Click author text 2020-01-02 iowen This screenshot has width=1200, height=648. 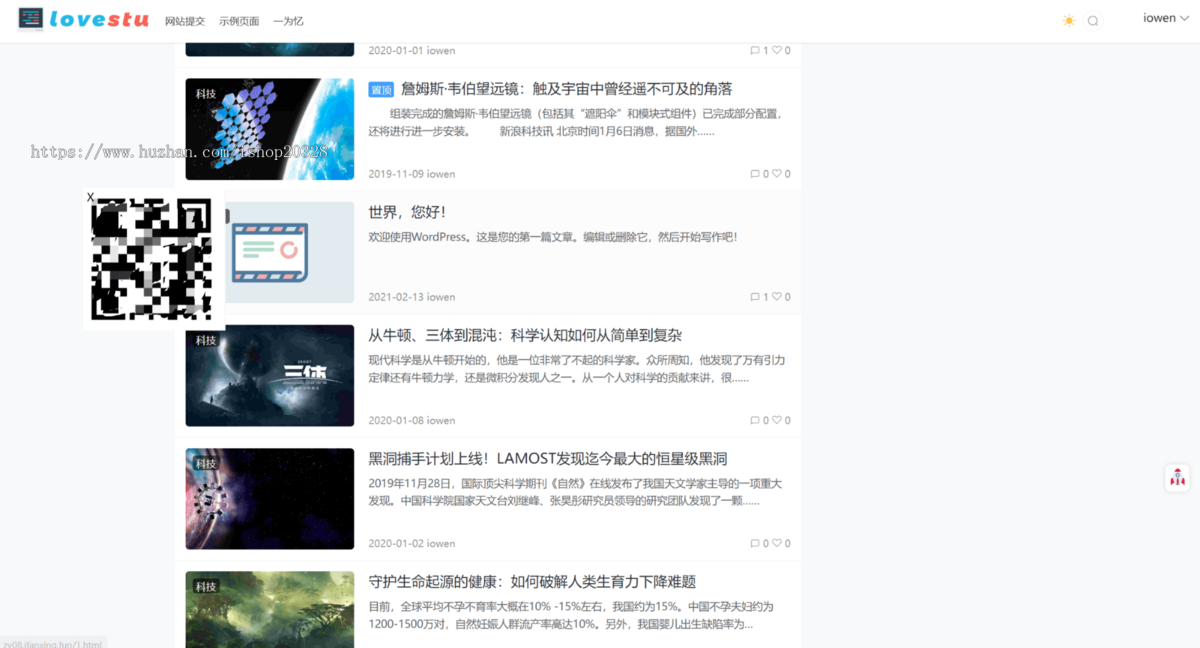click(412, 544)
